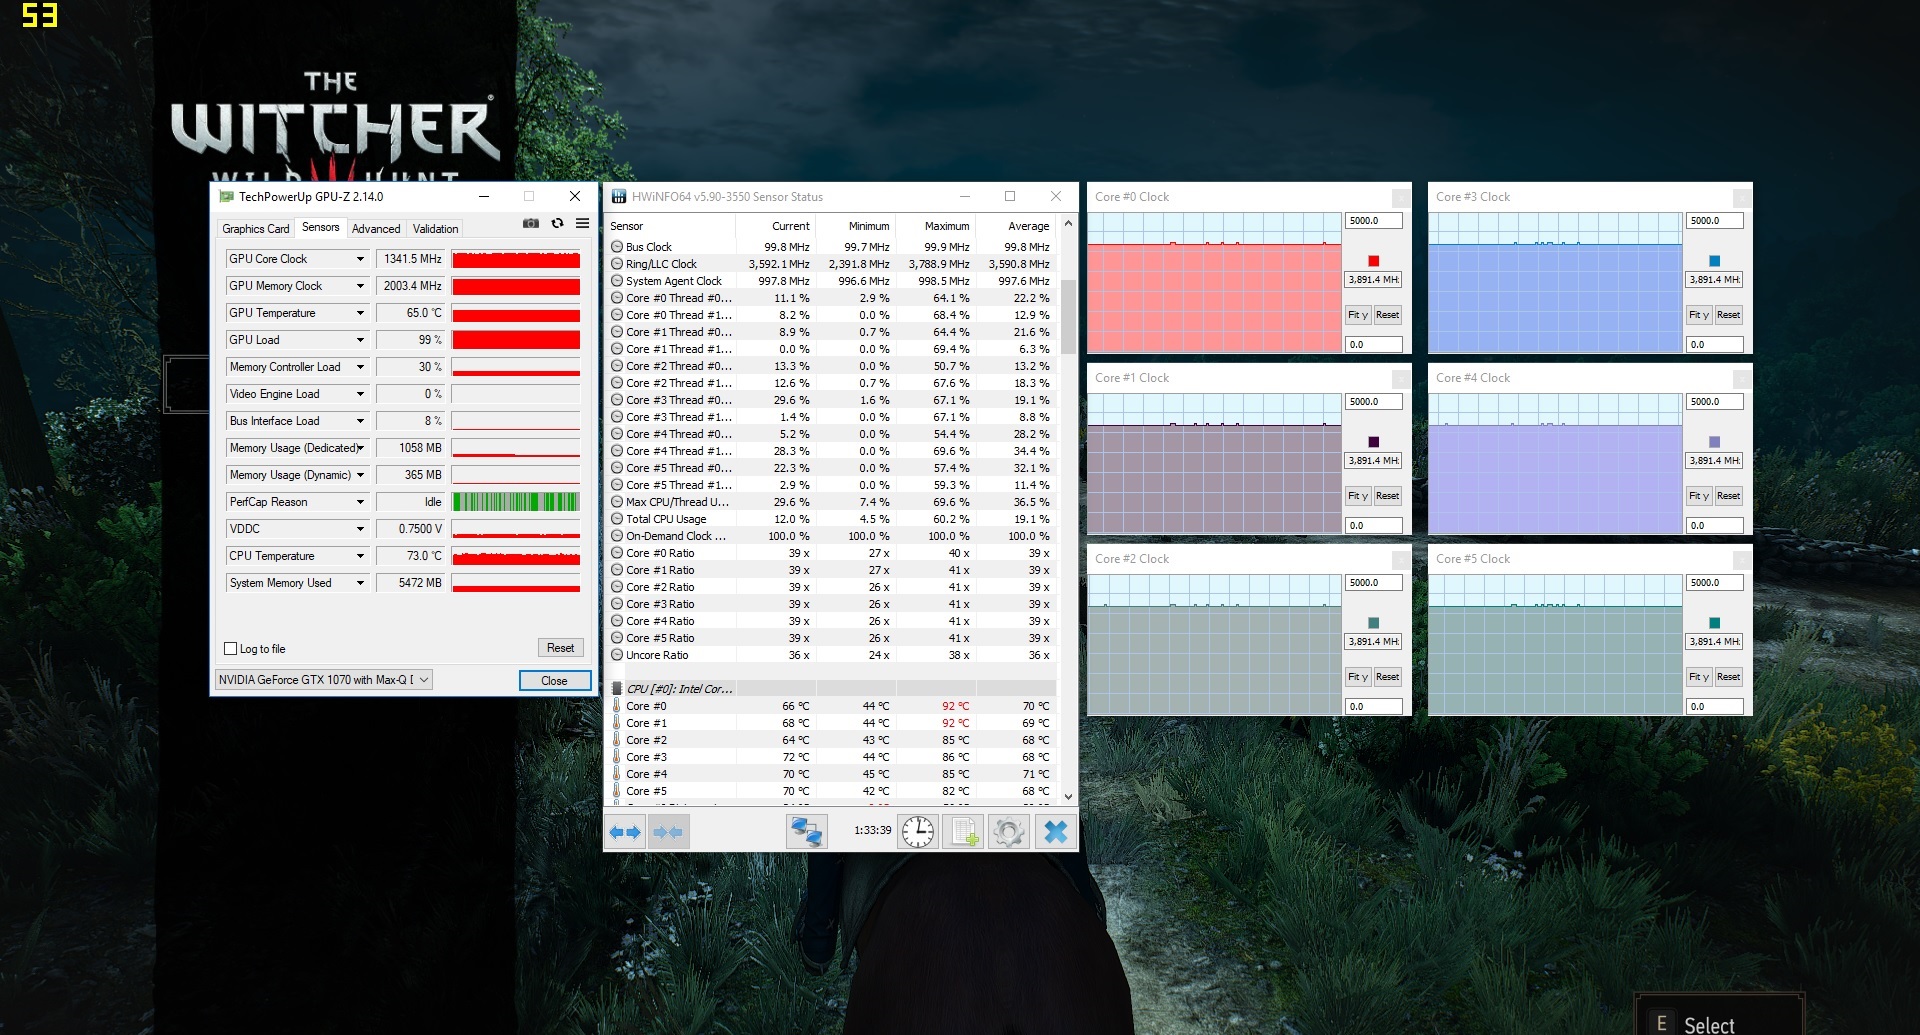Image resolution: width=1920 pixels, height=1035 pixels.
Task: Click the thermometer icon beside Core #5 temperature
Action: point(617,791)
